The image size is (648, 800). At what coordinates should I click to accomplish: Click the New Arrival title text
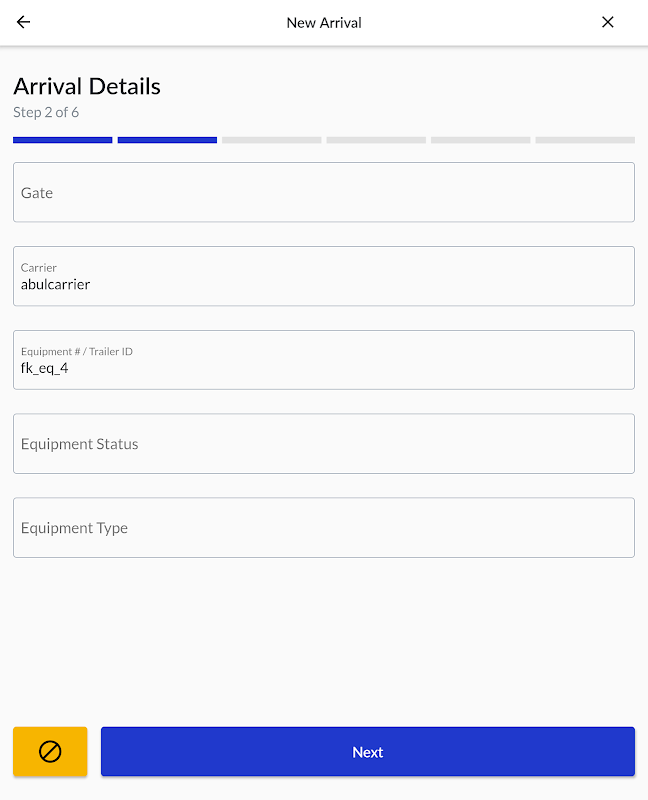(323, 22)
